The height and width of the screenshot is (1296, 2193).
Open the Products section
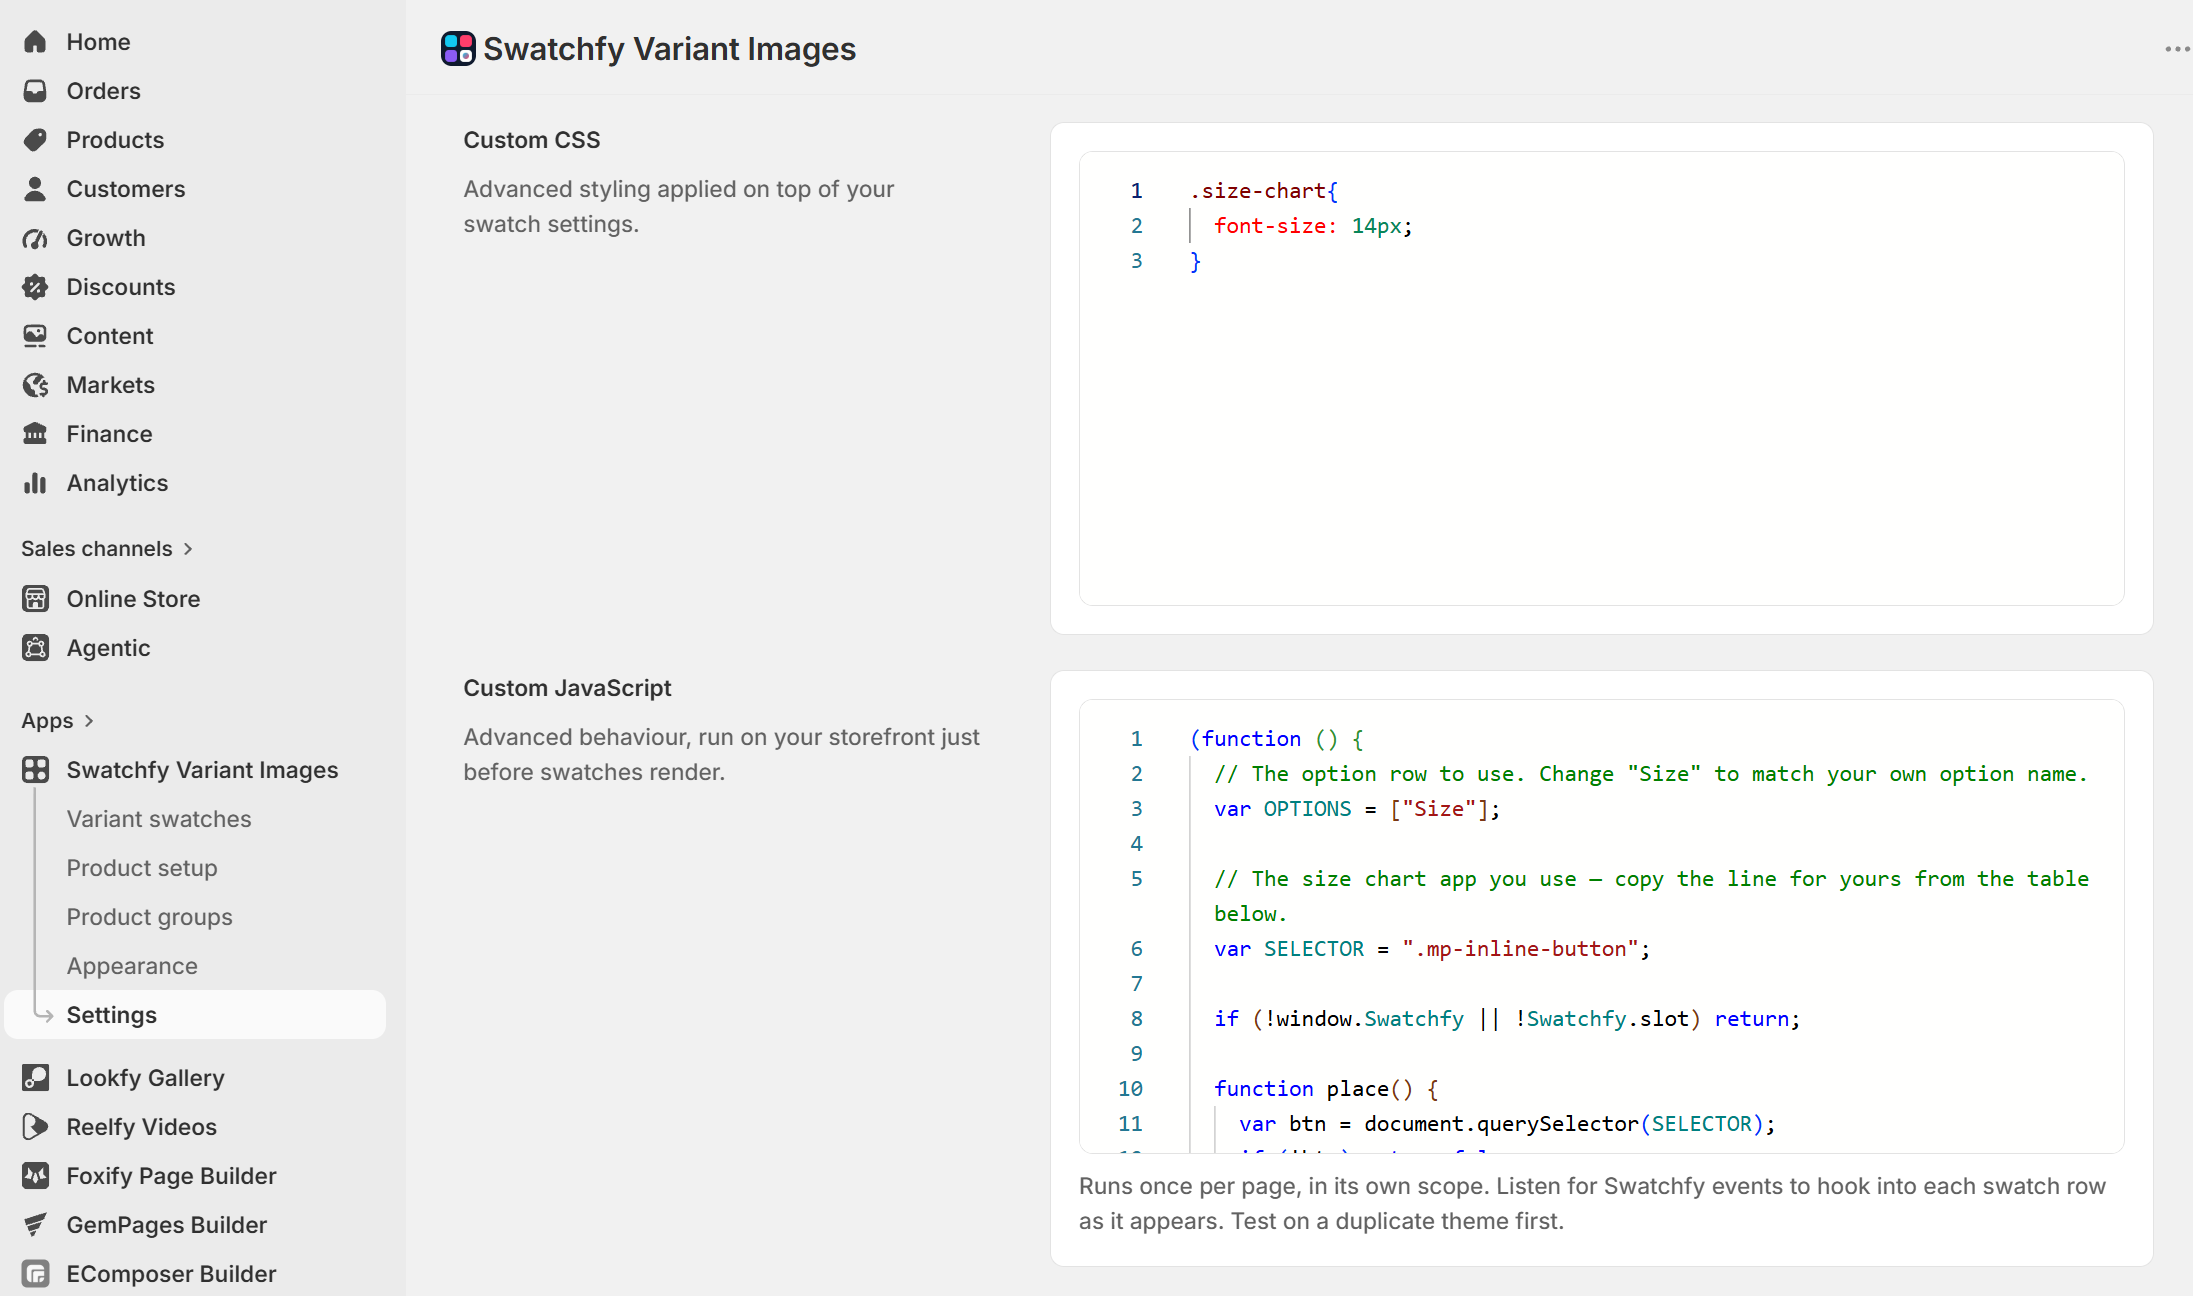click(x=115, y=140)
